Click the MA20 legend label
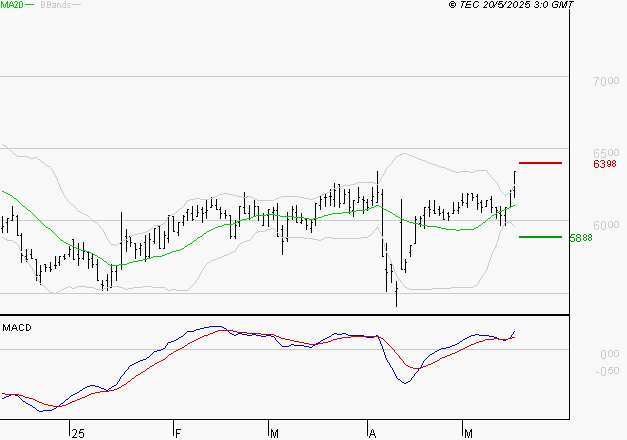 (13, 5)
